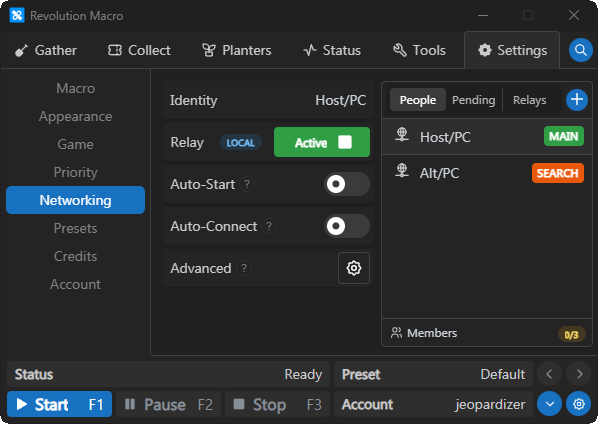This screenshot has width=598, height=424.
Task: Click the Status Ready field
Action: coord(168,374)
